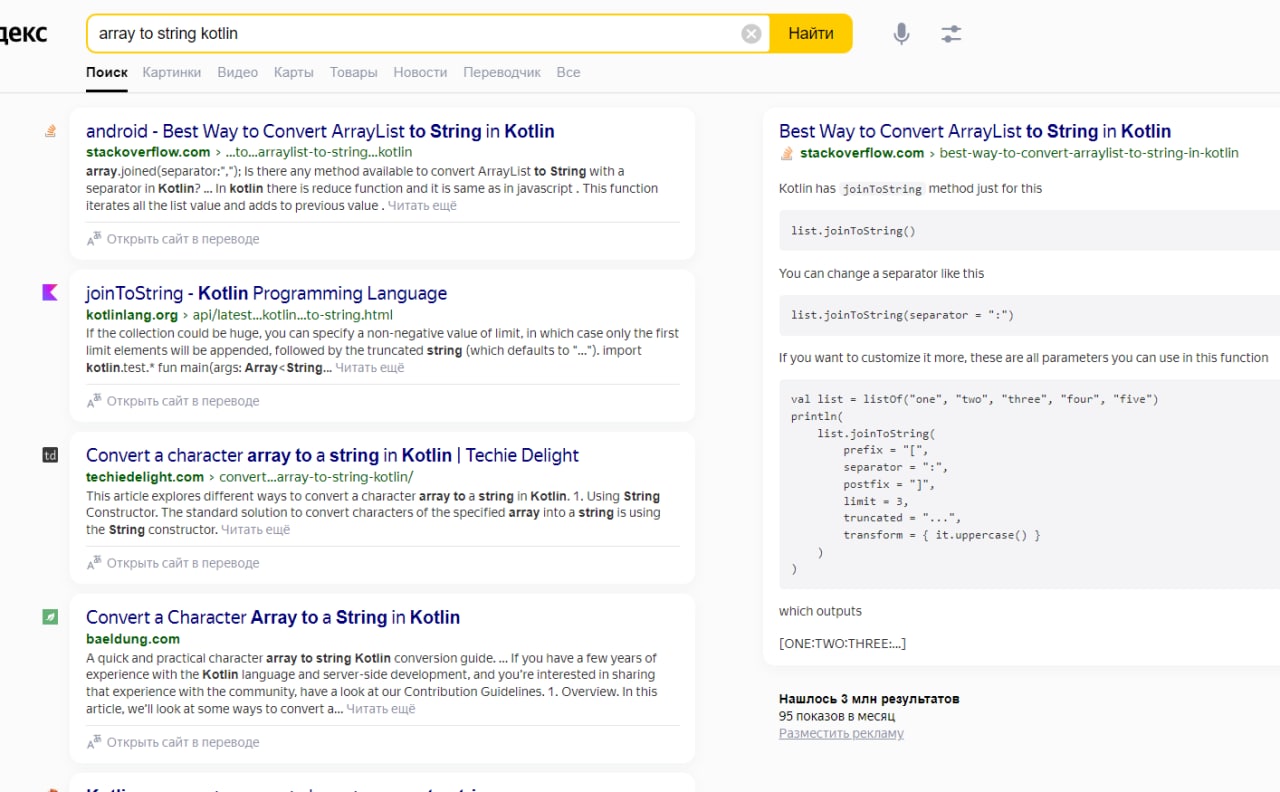
Task: Switch to the Видео tab
Action: (x=238, y=72)
